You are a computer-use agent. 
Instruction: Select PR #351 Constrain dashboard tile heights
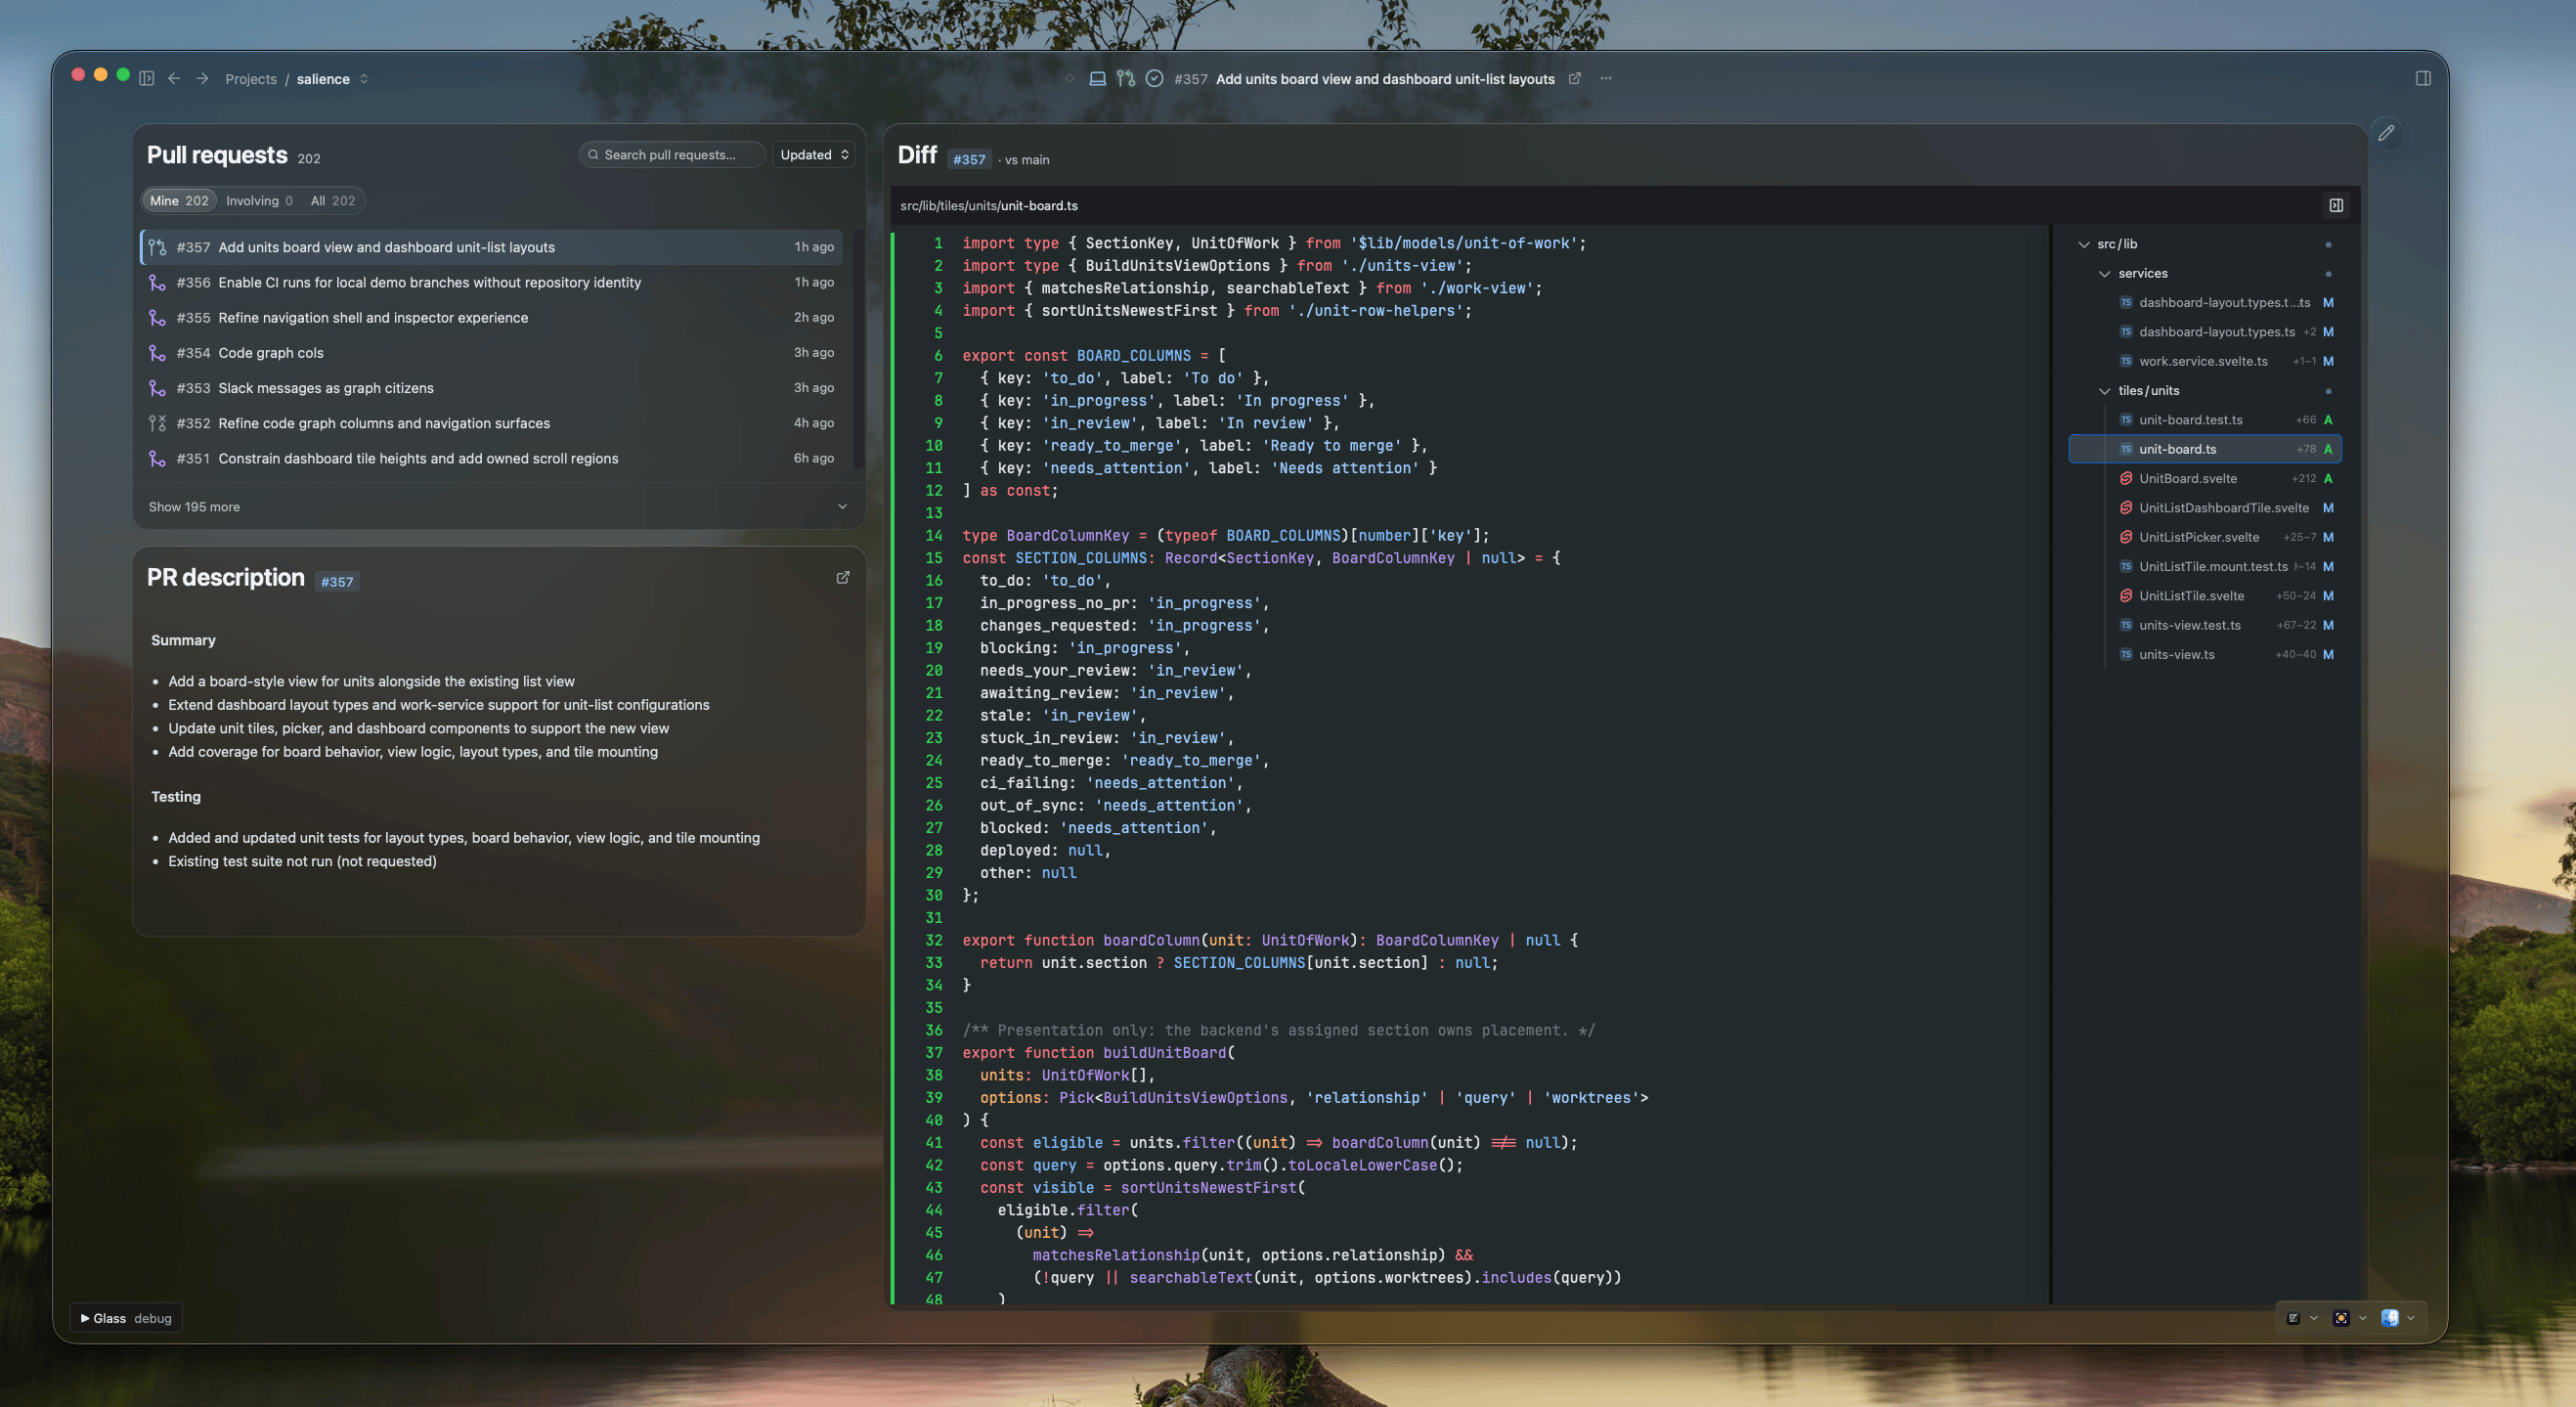pos(491,458)
